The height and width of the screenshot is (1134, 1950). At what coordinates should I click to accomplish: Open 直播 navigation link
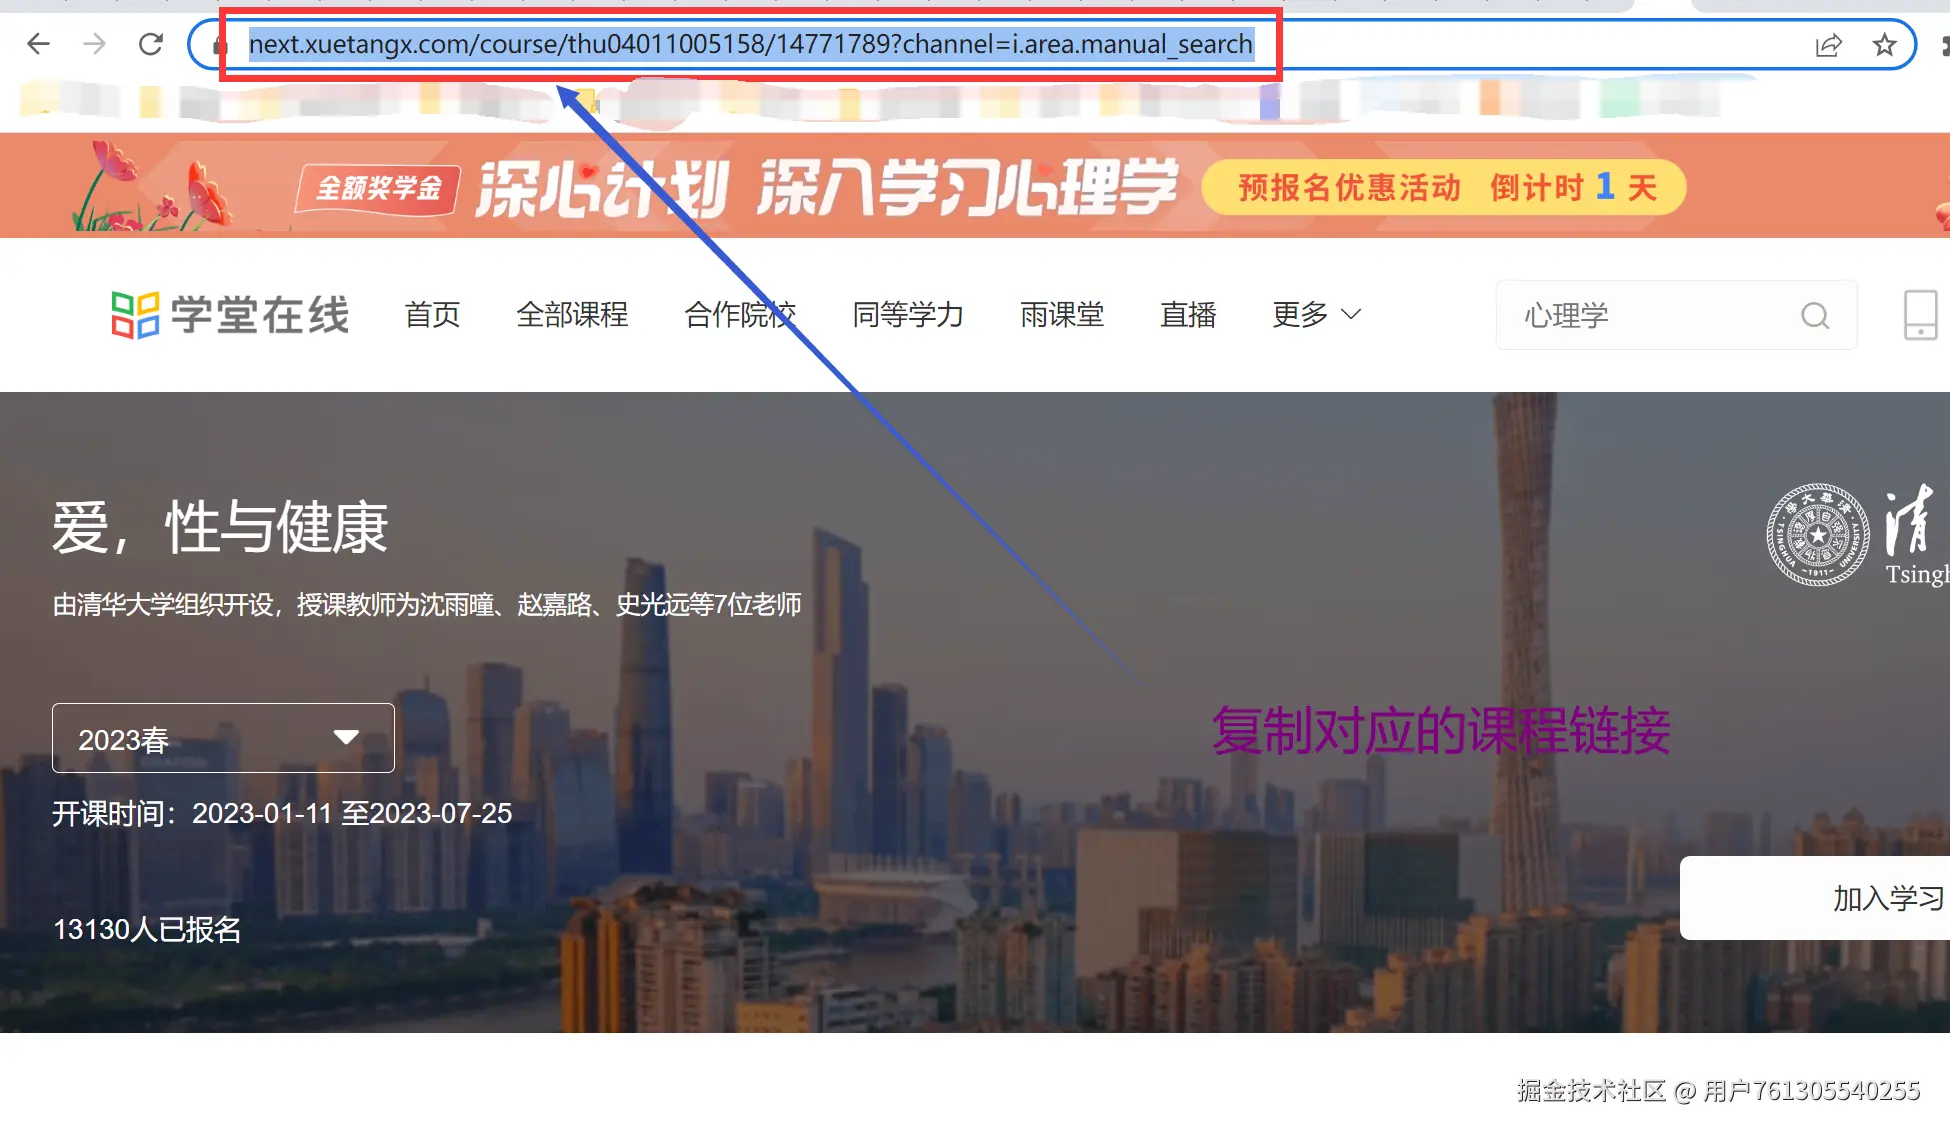tap(1188, 315)
